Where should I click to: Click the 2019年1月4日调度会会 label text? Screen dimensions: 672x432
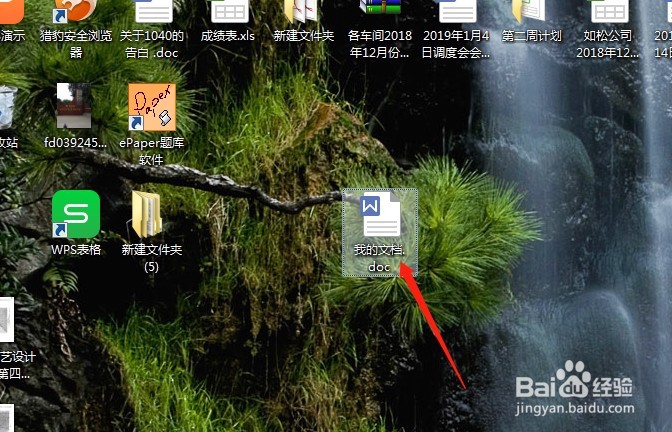[x=456, y=44]
